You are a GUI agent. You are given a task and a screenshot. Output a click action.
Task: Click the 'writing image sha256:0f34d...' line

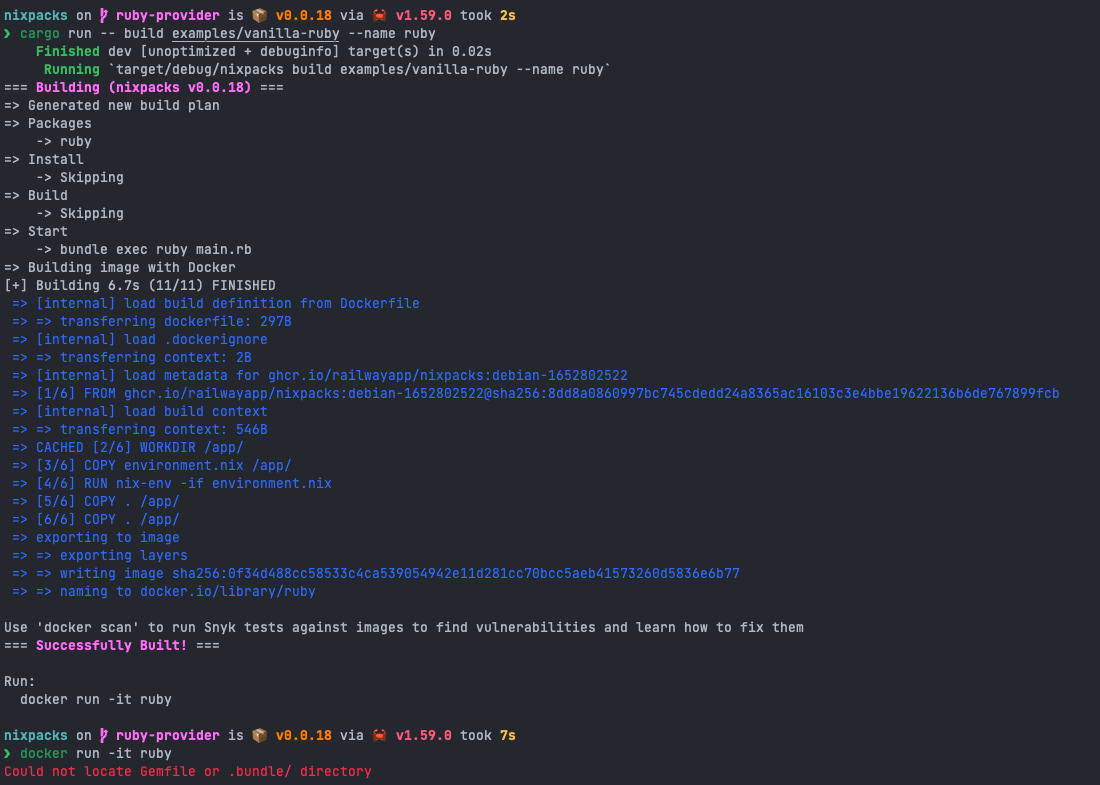(376, 574)
